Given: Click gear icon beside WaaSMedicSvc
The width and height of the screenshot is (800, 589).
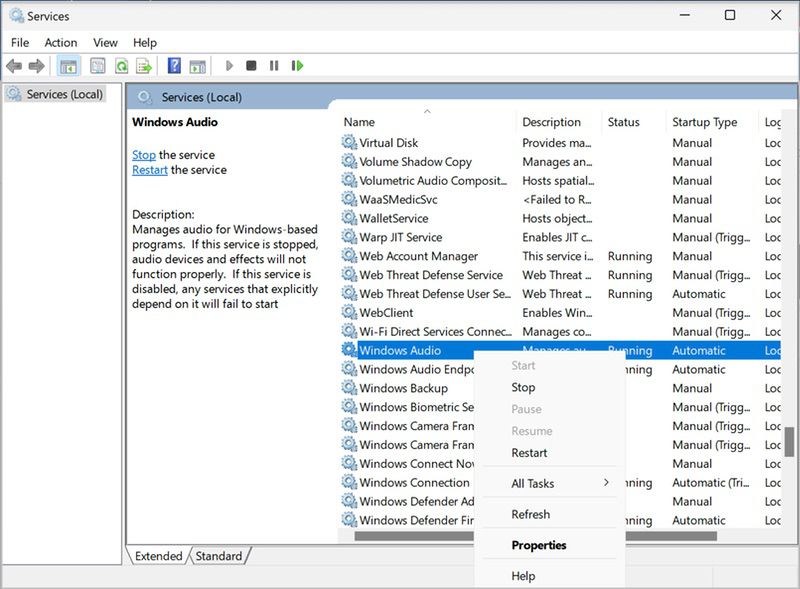Looking at the screenshot, I should click(349, 199).
